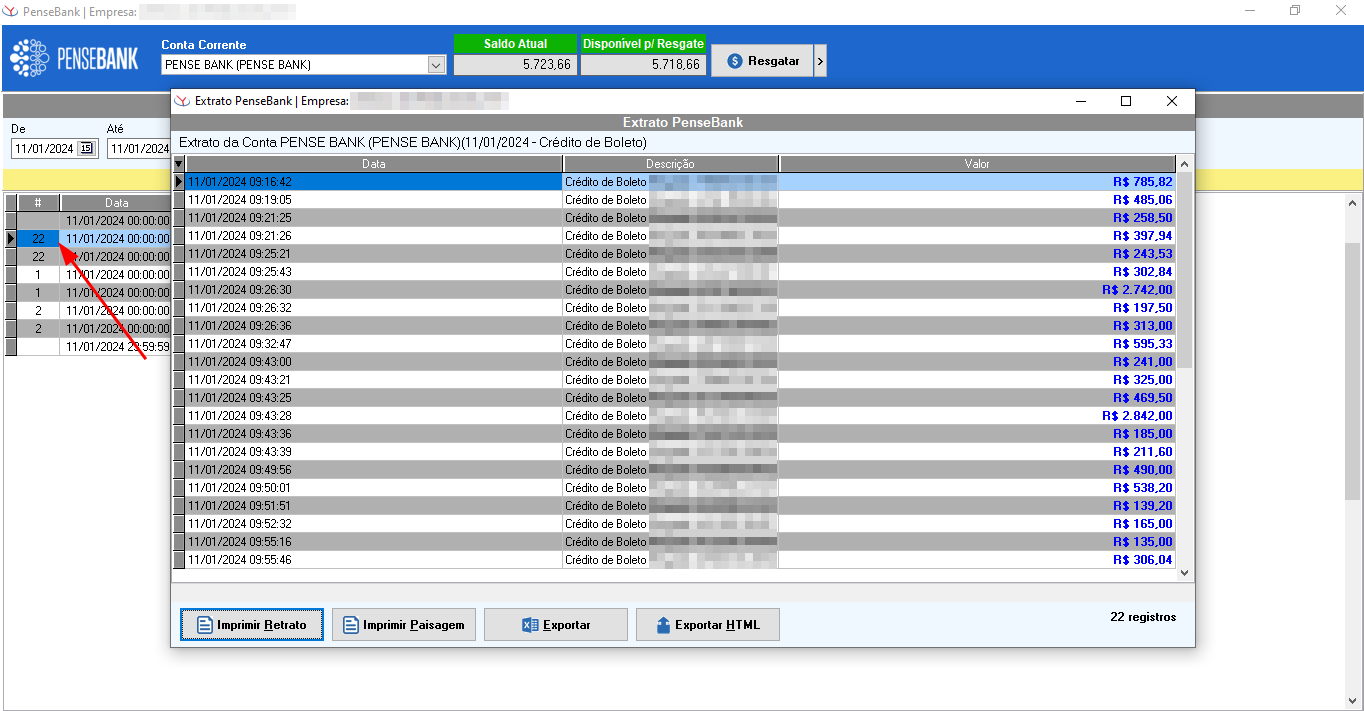The width and height of the screenshot is (1364, 711).
Task: Click the main PenseBank title bar icon
Action: point(10,10)
